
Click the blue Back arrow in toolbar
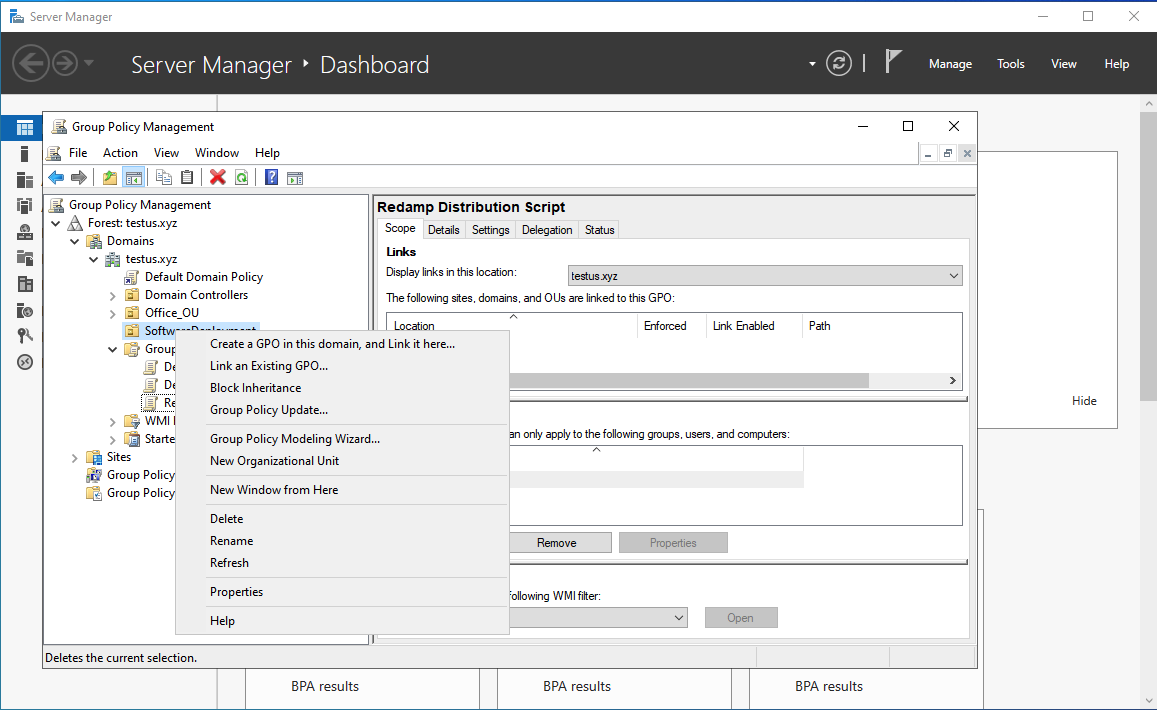(x=56, y=178)
